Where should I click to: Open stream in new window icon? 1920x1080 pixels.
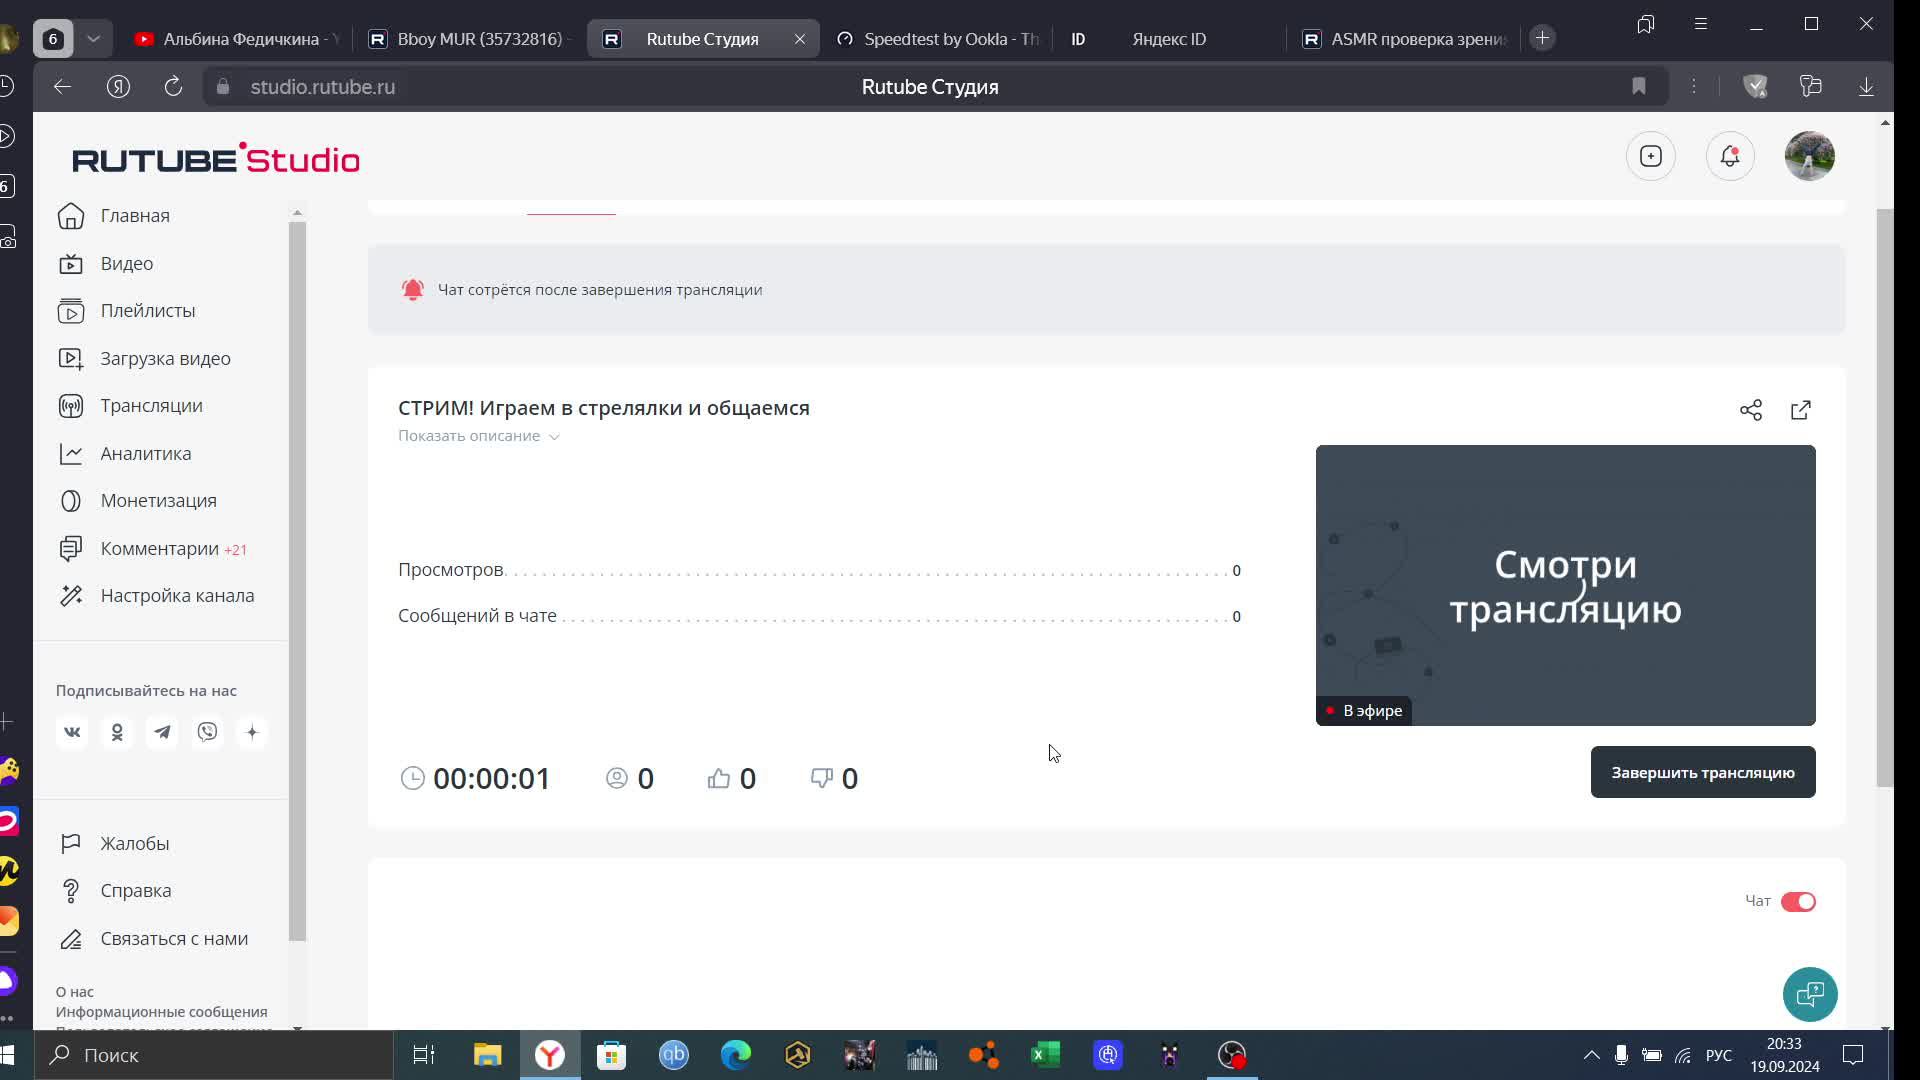coord(1801,410)
